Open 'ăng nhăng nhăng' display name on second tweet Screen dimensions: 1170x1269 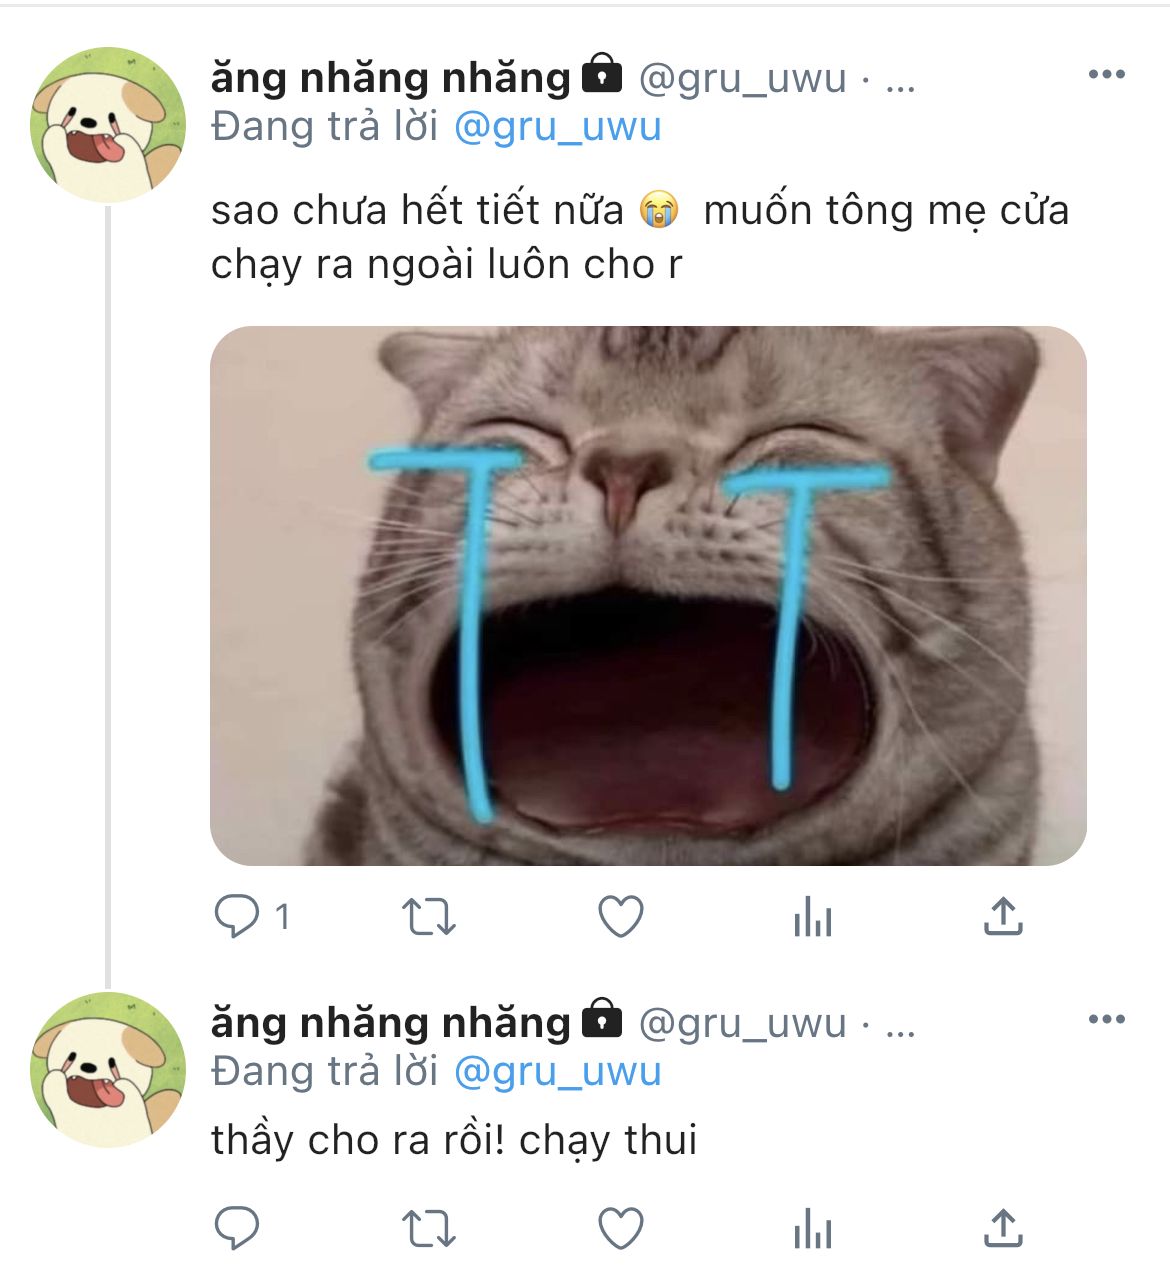pyautogui.click(x=390, y=1023)
